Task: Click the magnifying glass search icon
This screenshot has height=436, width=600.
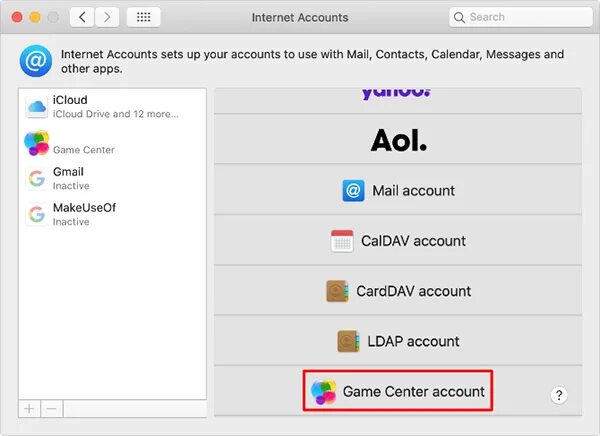Action: [x=459, y=18]
